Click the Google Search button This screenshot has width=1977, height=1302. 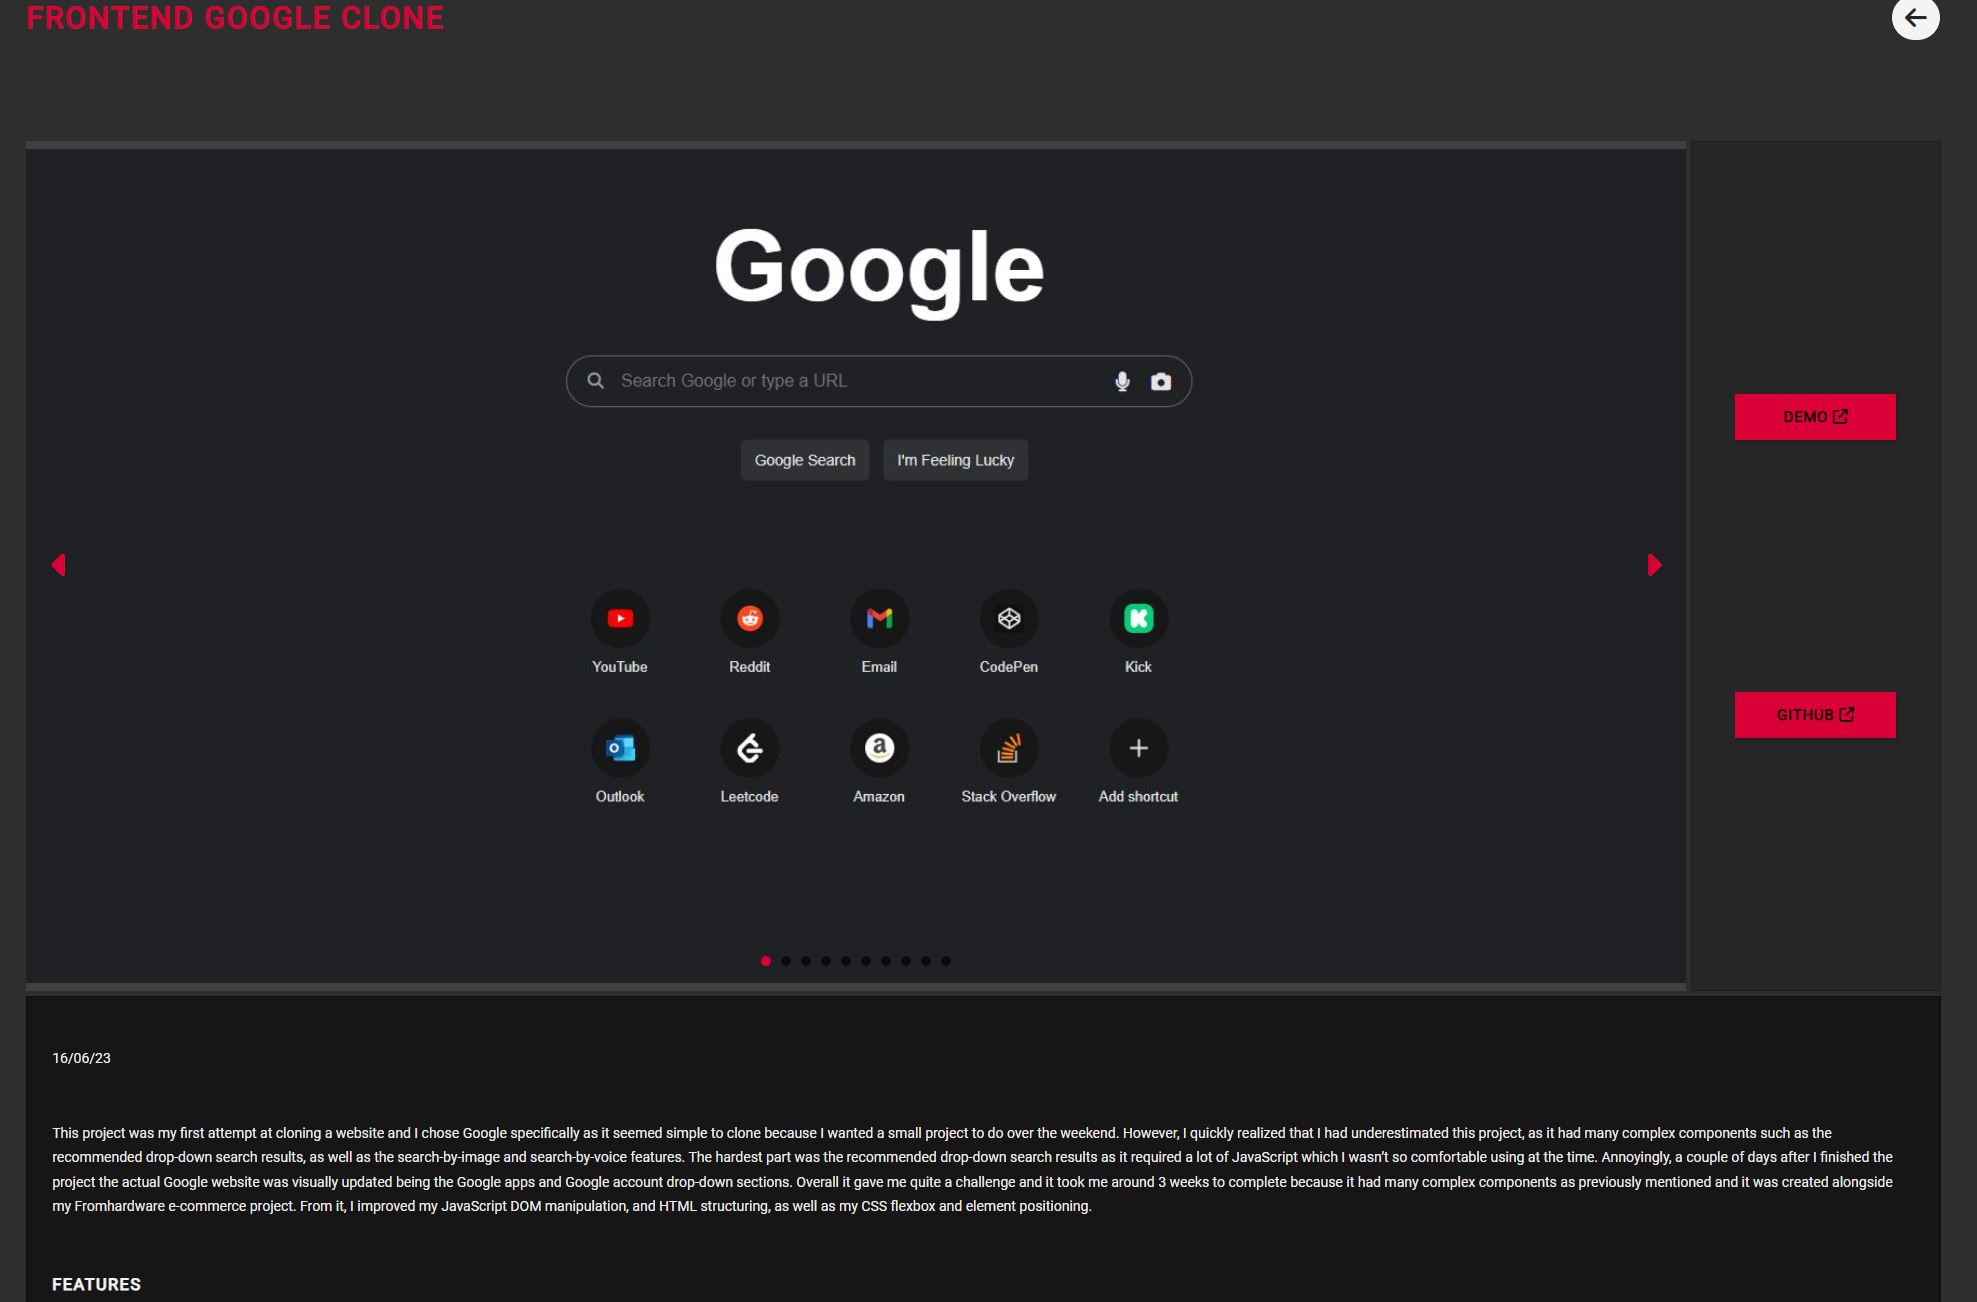coord(805,460)
